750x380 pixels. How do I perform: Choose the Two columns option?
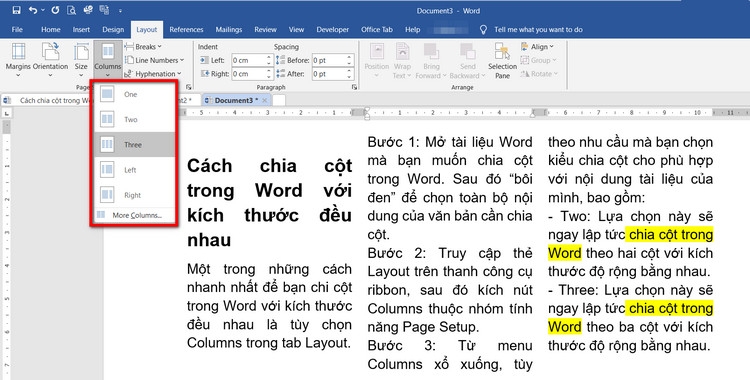135,120
